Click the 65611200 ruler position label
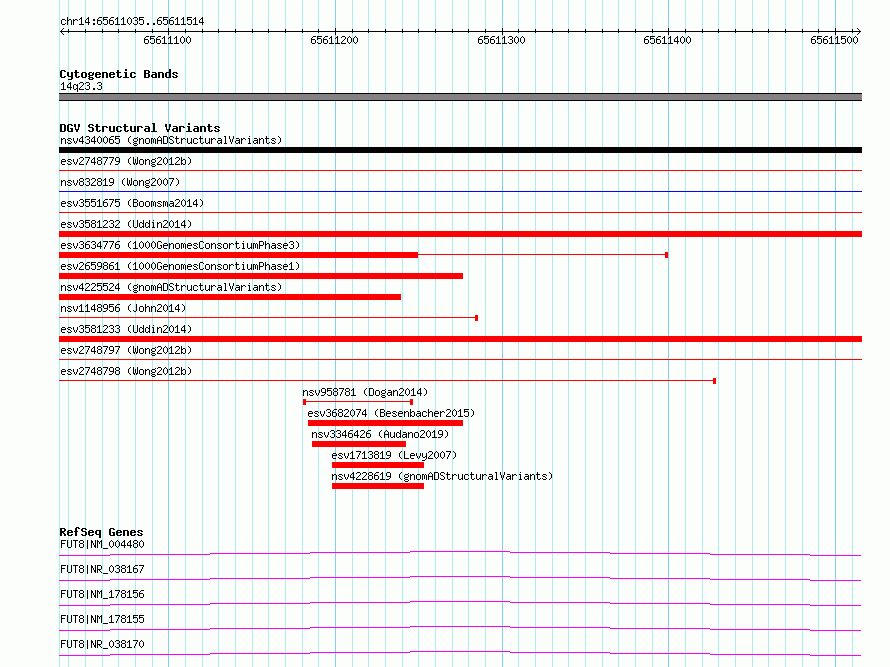The image size is (890, 667). [334, 40]
